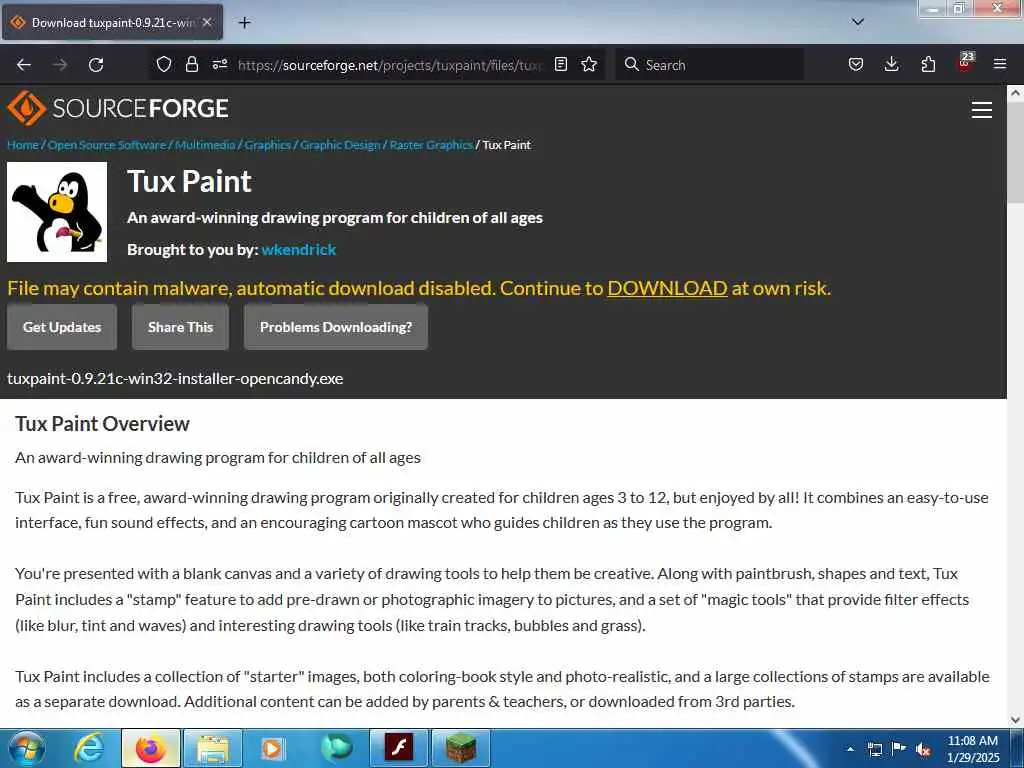Expand the list all tabs chevron
The image size is (1024, 768).
pyautogui.click(x=858, y=22)
